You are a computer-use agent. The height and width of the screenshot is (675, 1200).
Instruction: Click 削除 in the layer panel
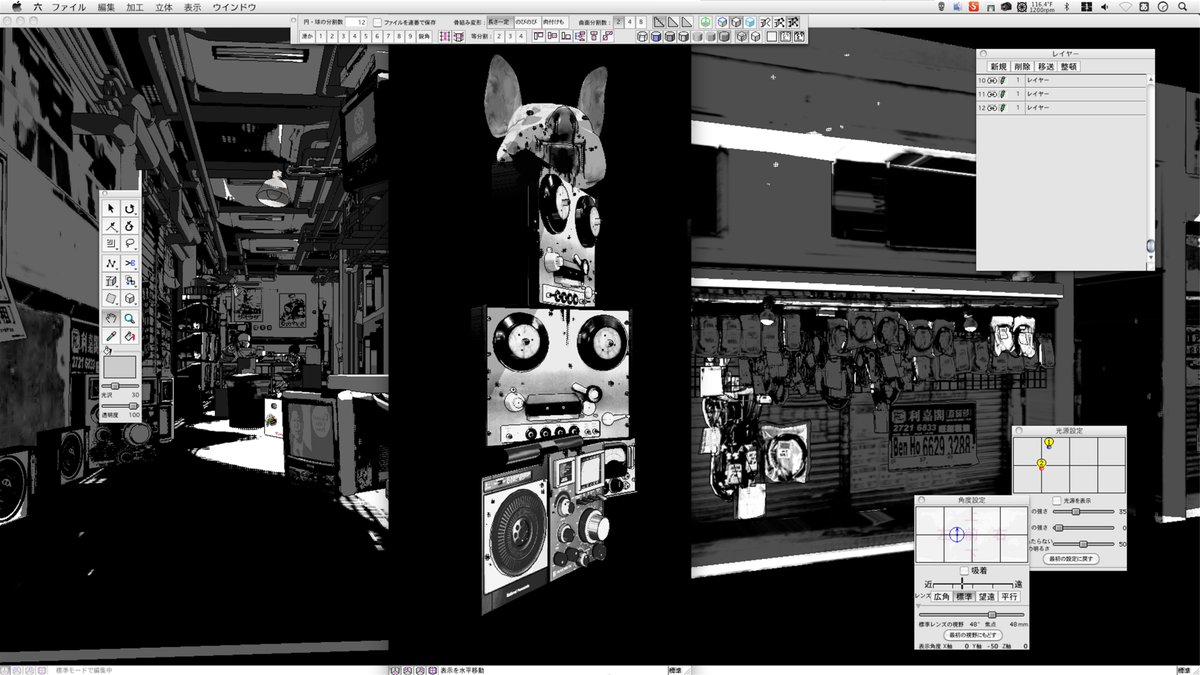tap(1022, 66)
